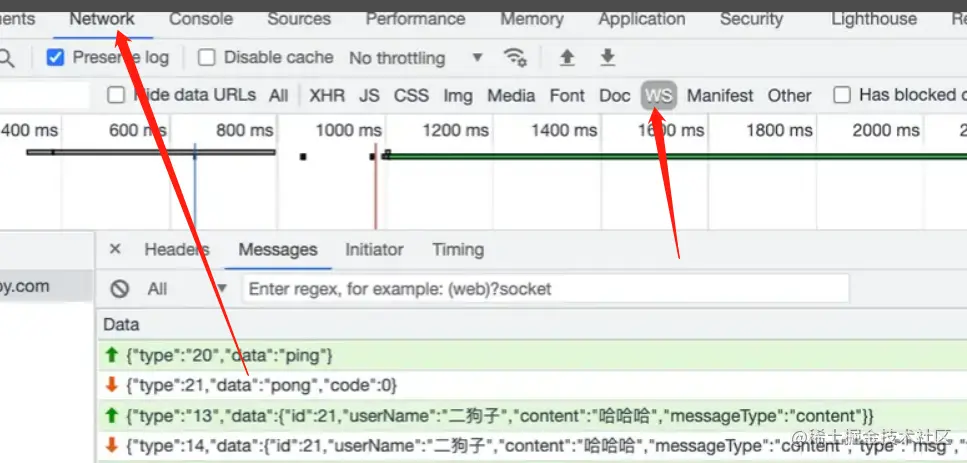Screen dimensions: 967x463
Task: Go to the Performance tab
Action: pos(416,19)
